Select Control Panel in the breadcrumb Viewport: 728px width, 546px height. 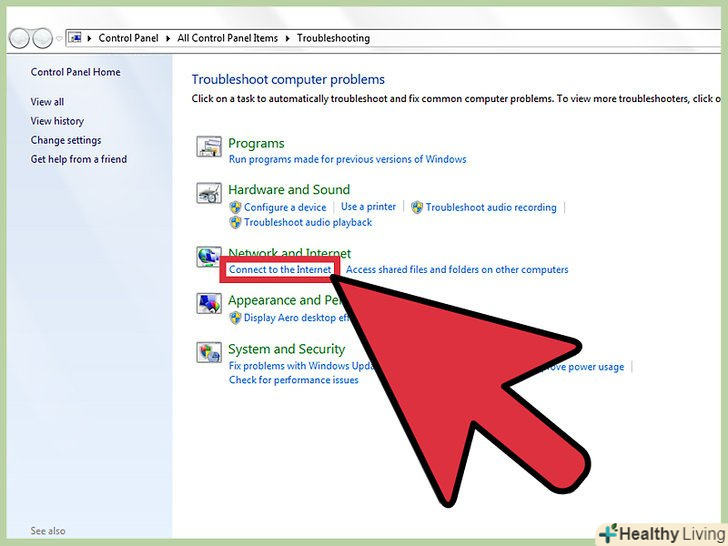(128, 38)
